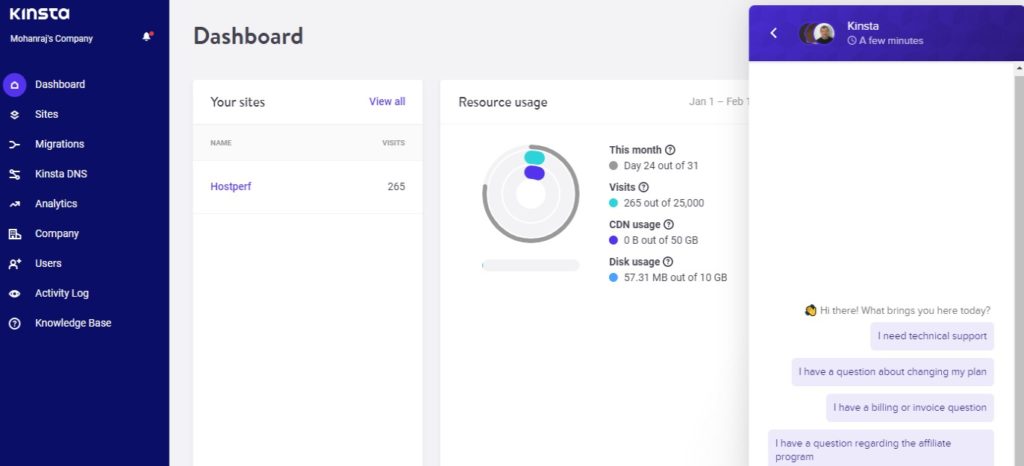
Task: Open the notifications bell
Action: pyautogui.click(x=147, y=37)
